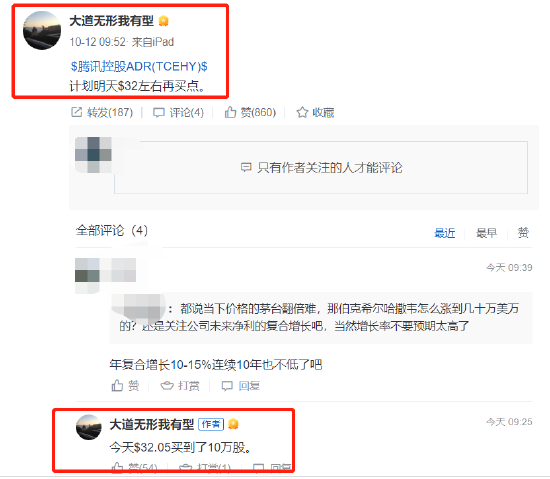The image size is (550, 479).
Task: Click gold badge next to 作者 tag
Action: [x=233, y=424]
